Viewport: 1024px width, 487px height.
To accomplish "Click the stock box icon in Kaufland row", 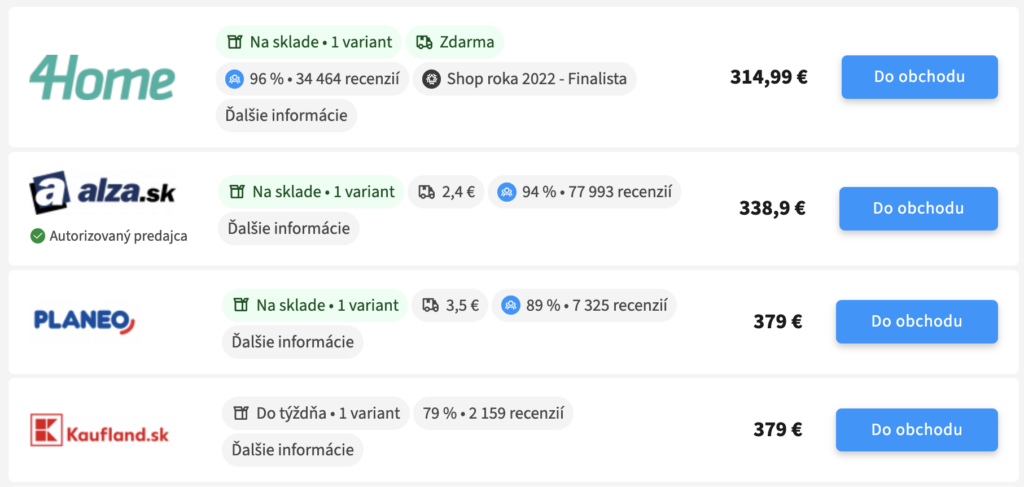I will tap(242, 413).
